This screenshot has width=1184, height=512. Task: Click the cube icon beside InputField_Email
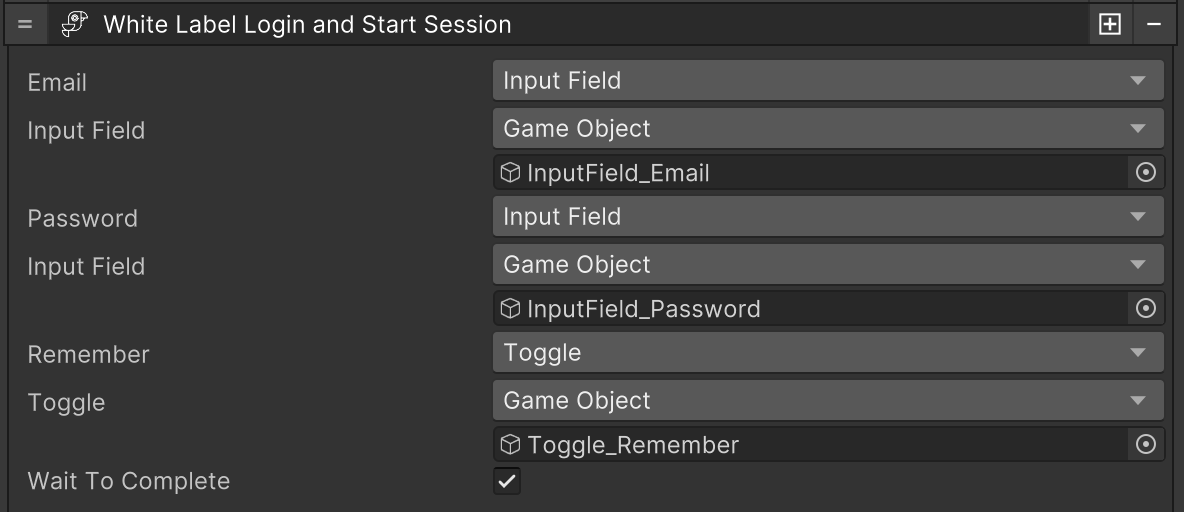pyautogui.click(x=511, y=173)
